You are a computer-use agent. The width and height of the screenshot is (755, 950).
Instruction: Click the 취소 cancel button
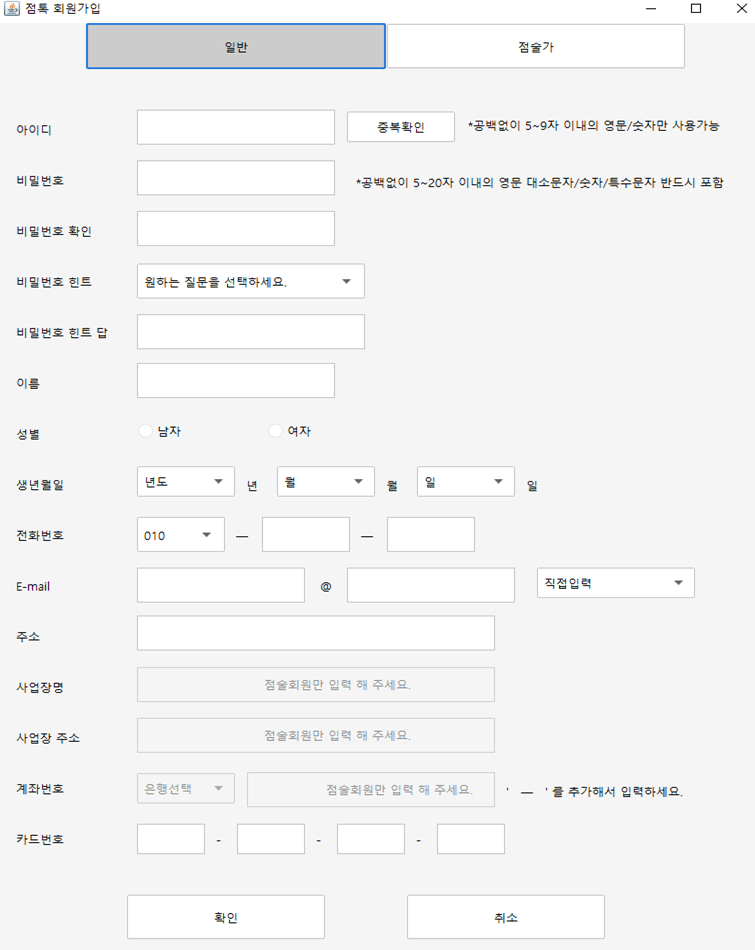tap(505, 917)
